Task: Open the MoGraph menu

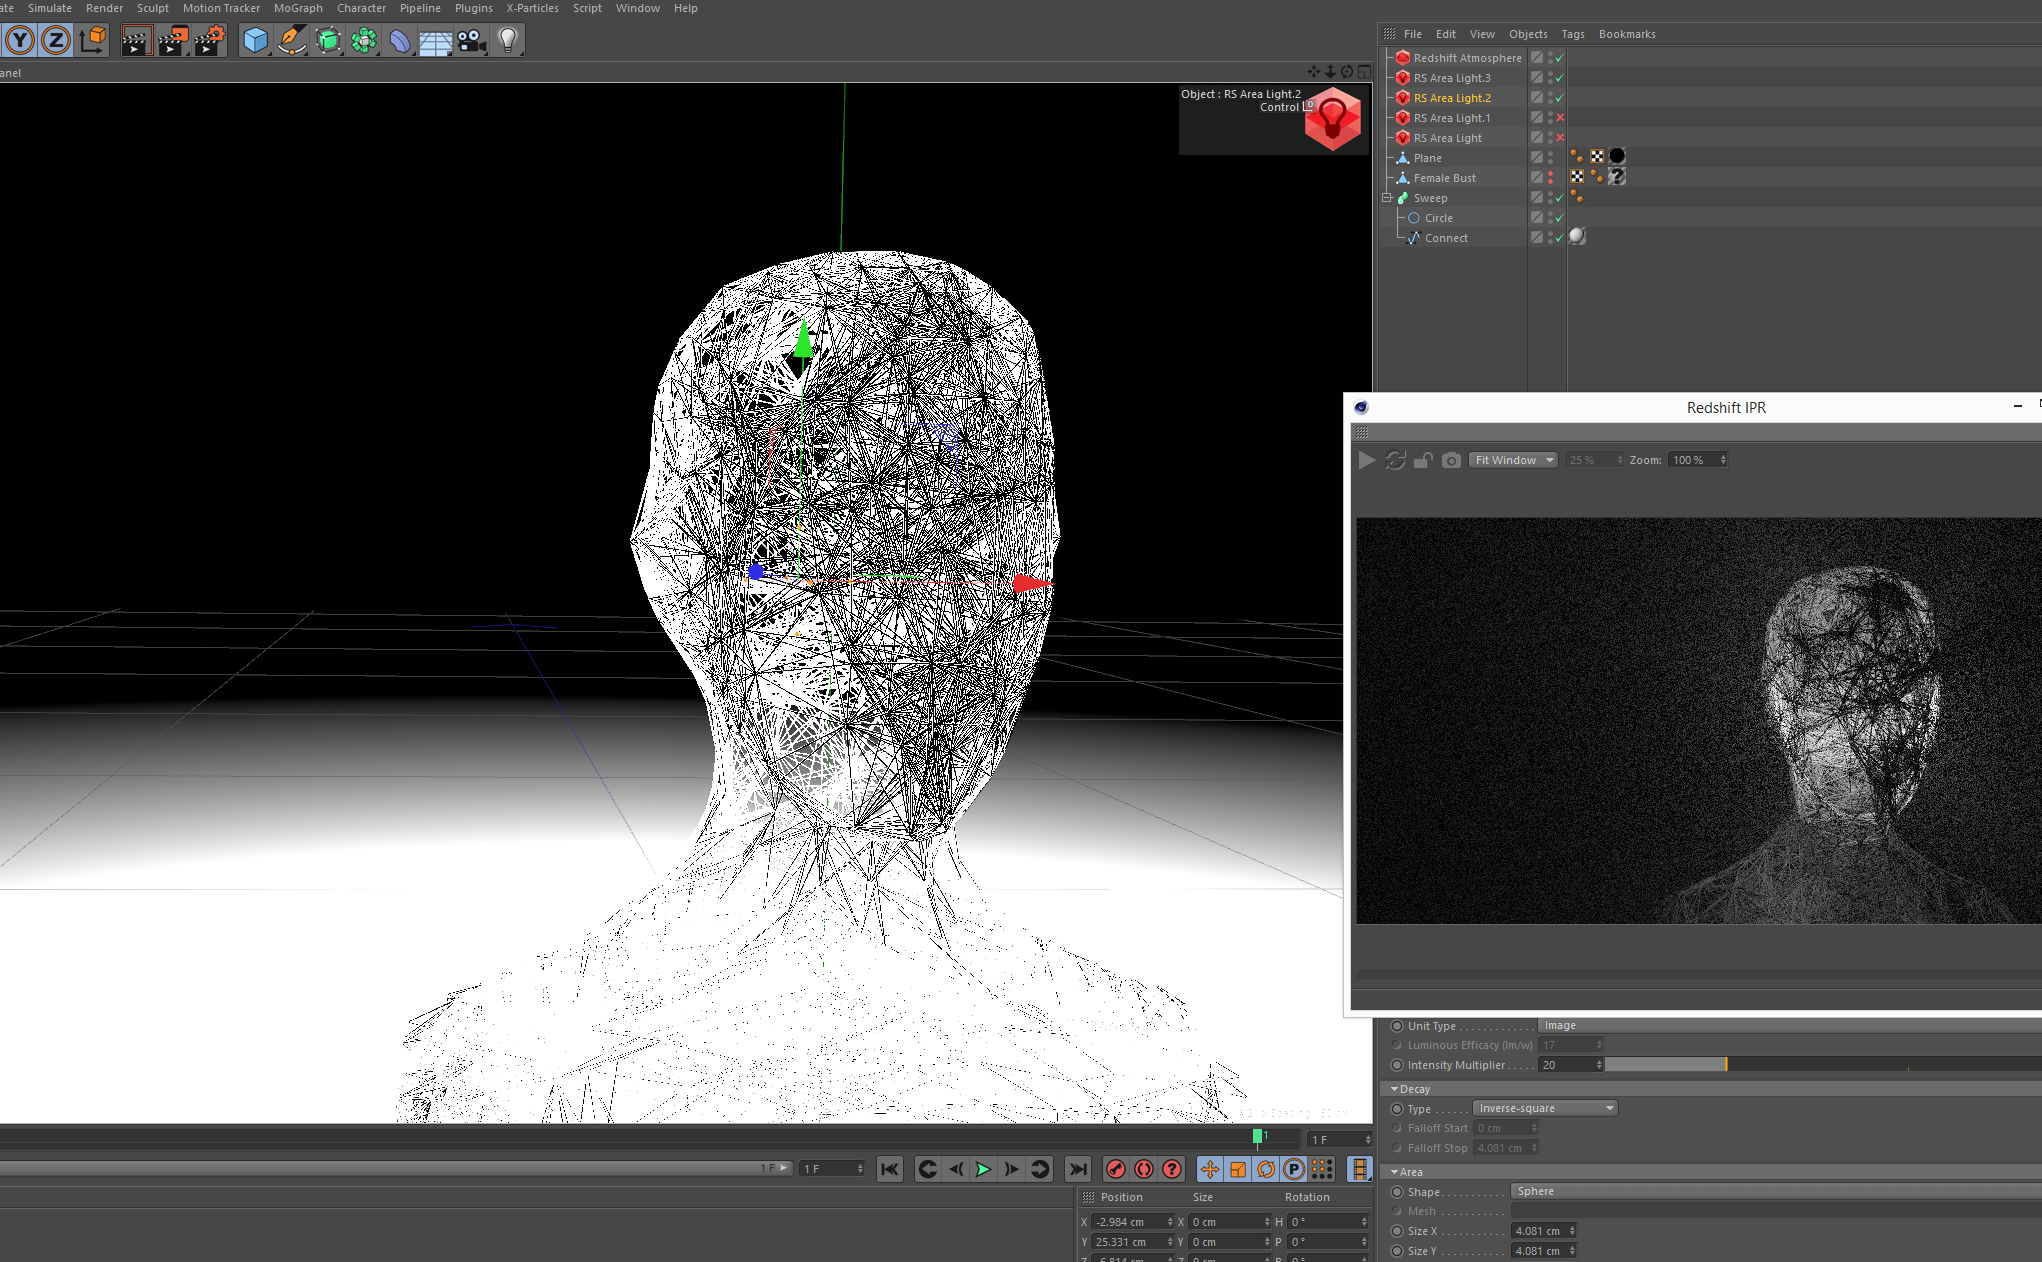Action: click(298, 8)
